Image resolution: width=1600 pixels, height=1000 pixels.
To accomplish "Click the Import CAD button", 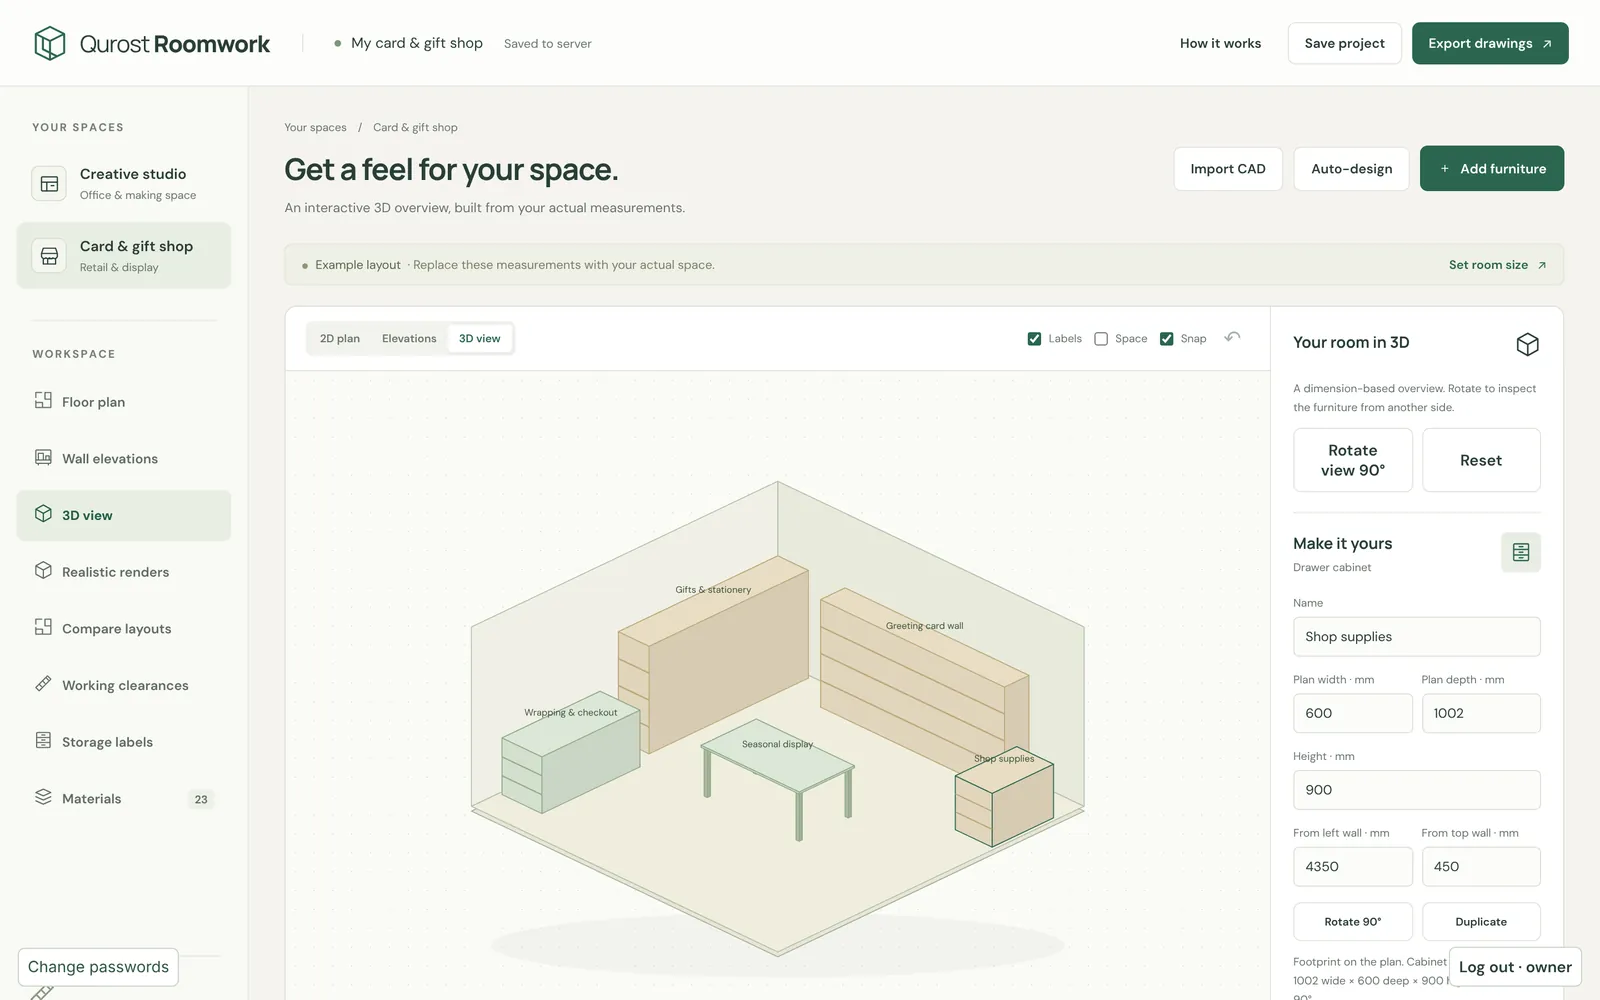I will [x=1228, y=169].
